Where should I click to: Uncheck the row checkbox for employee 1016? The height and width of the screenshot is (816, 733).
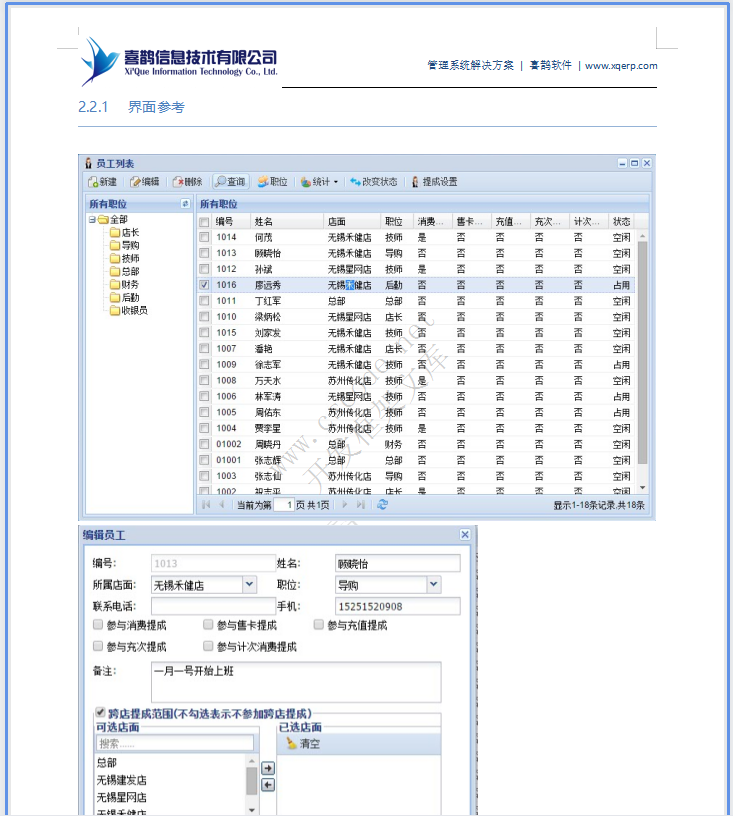pos(204,285)
